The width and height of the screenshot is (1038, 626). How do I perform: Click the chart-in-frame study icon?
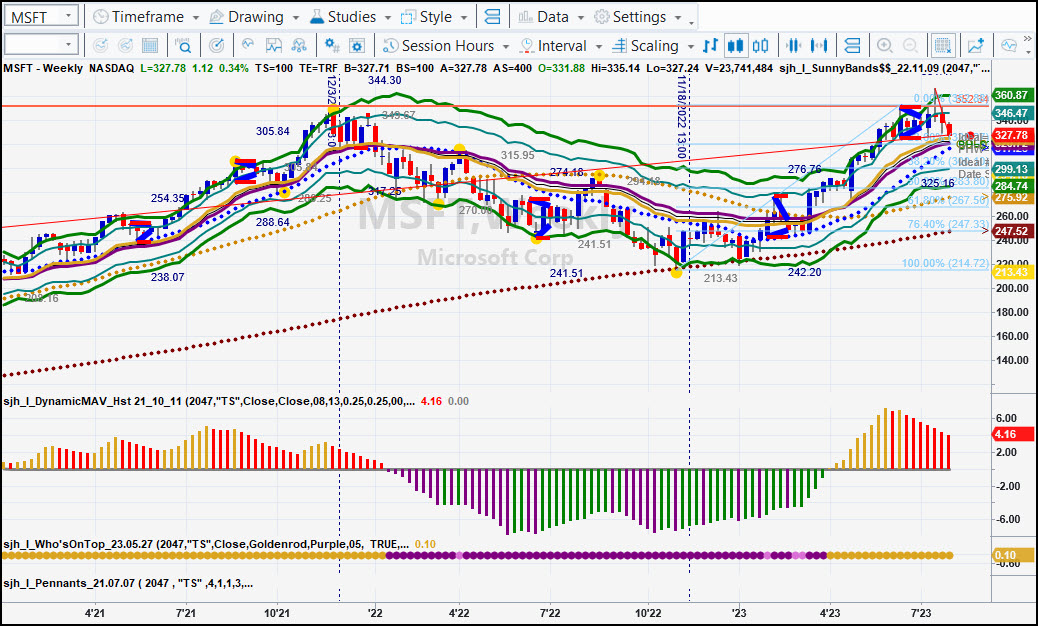tap(273, 46)
